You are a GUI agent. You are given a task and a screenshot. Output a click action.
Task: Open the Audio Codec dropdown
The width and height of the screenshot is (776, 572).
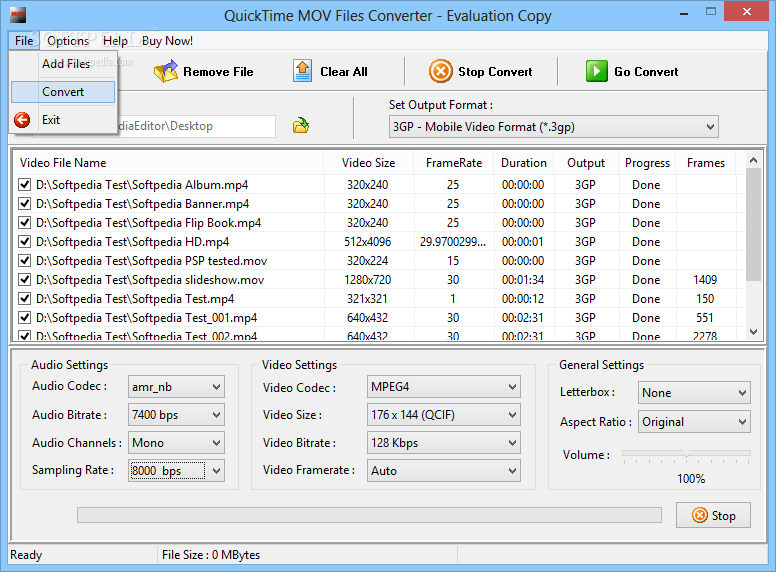176,386
